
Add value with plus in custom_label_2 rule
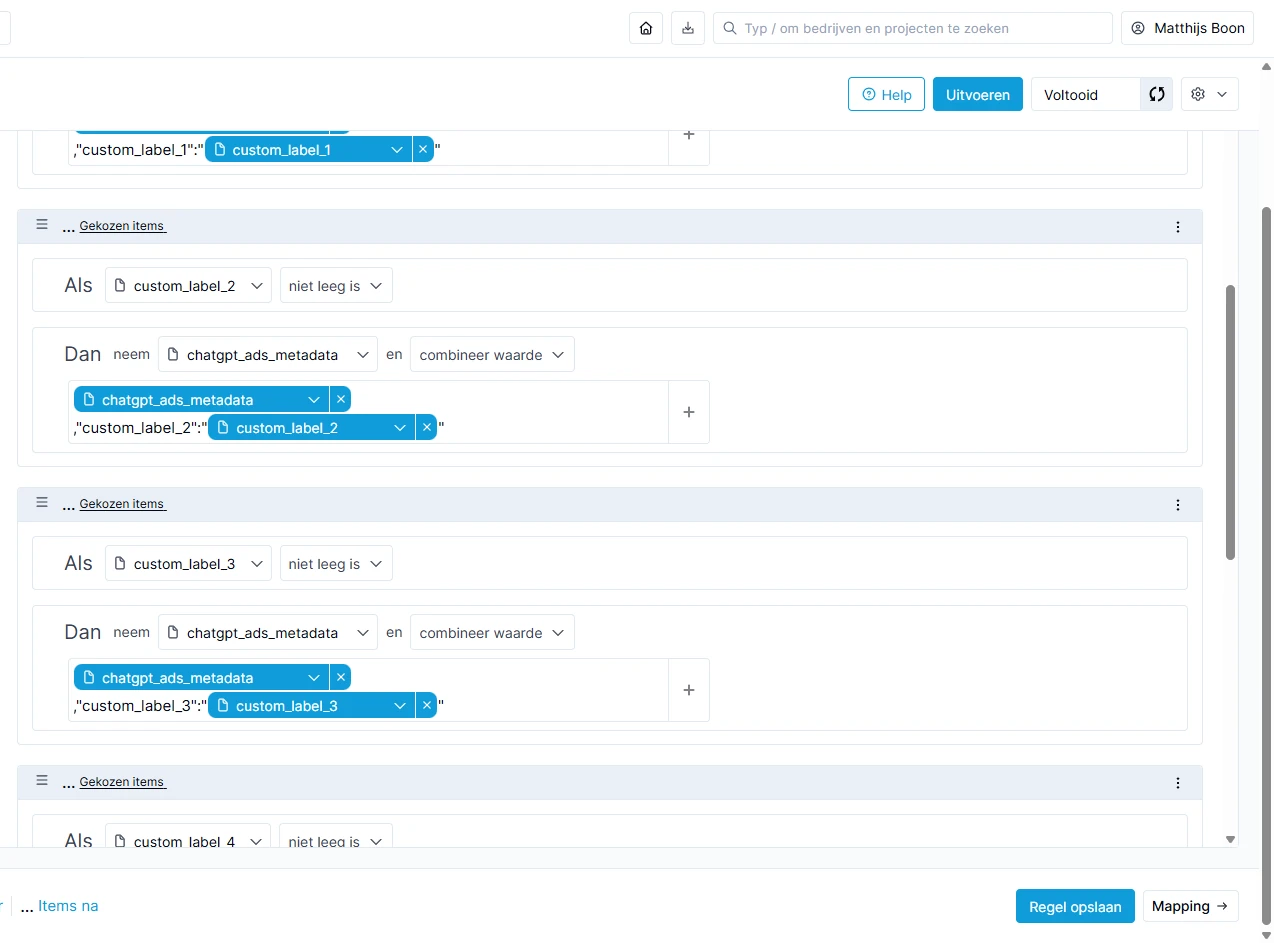(x=689, y=412)
